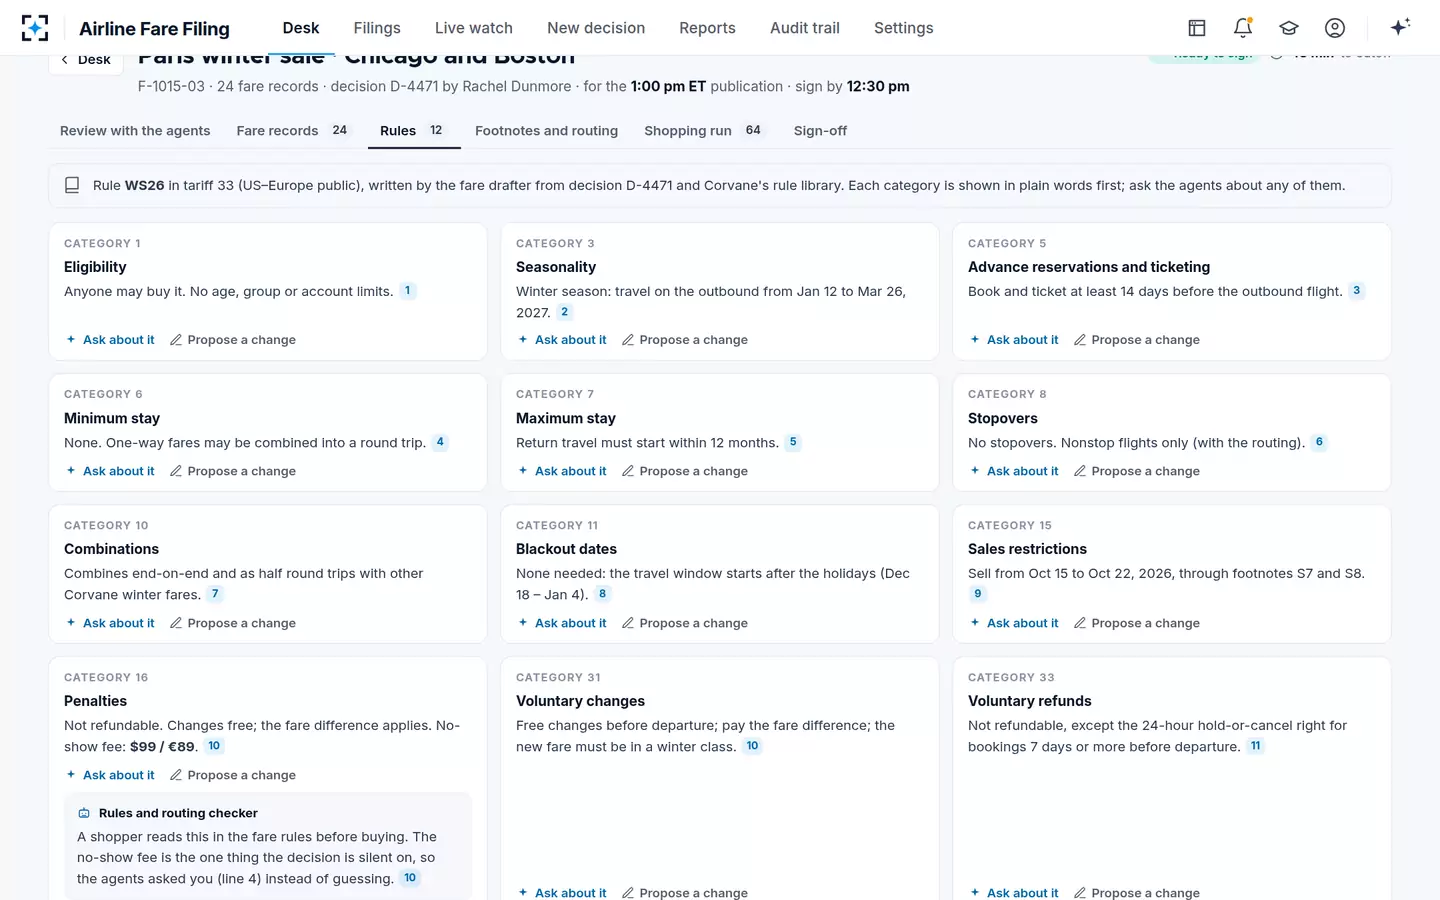Ask about the Stopovers category
The height and width of the screenshot is (900, 1440).
click(1014, 471)
